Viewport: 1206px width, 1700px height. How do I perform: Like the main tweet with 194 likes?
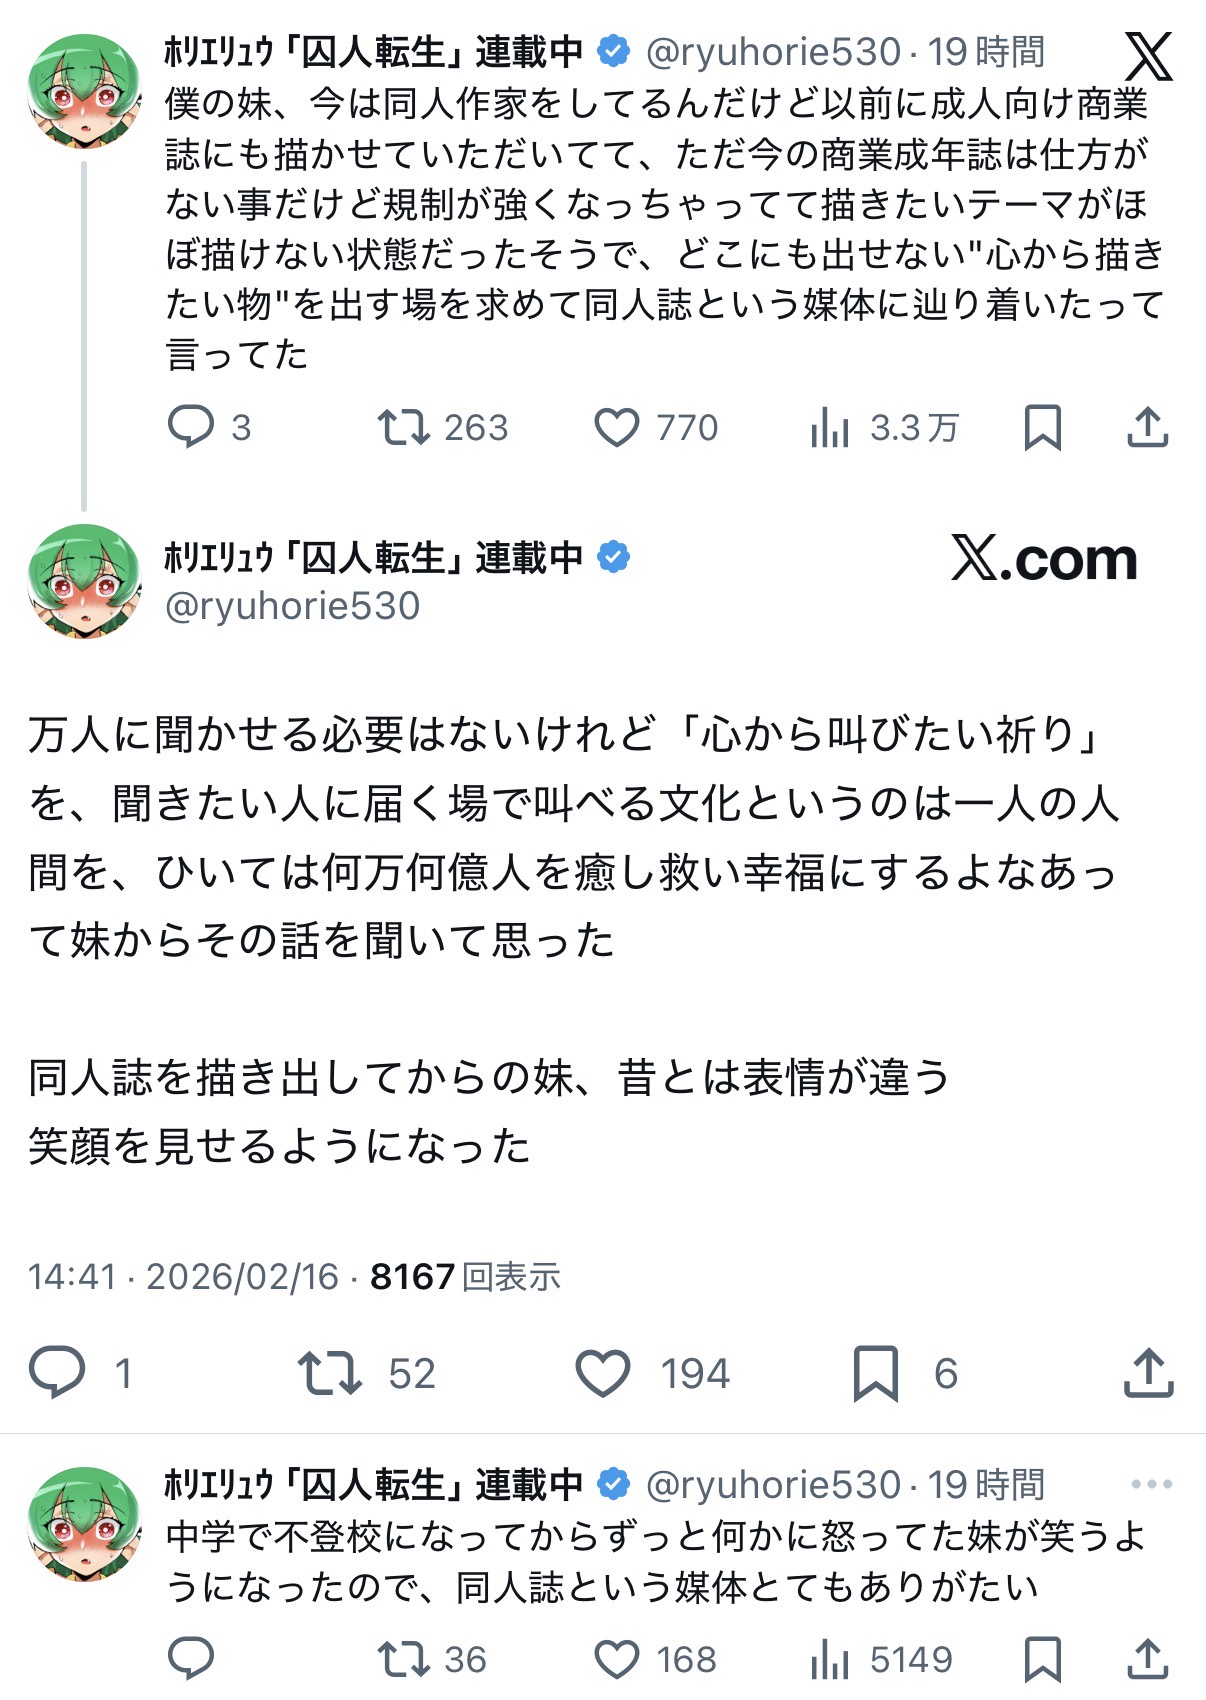pos(603,1373)
